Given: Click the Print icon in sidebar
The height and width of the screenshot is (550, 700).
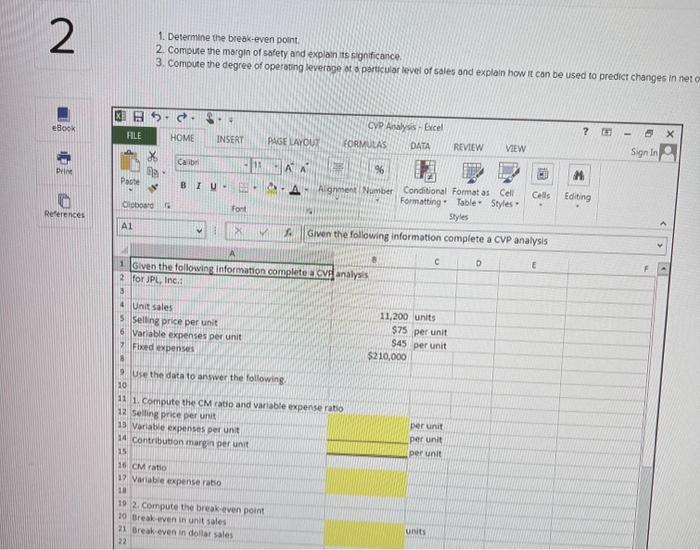Looking at the screenshot, I should 64,163.
